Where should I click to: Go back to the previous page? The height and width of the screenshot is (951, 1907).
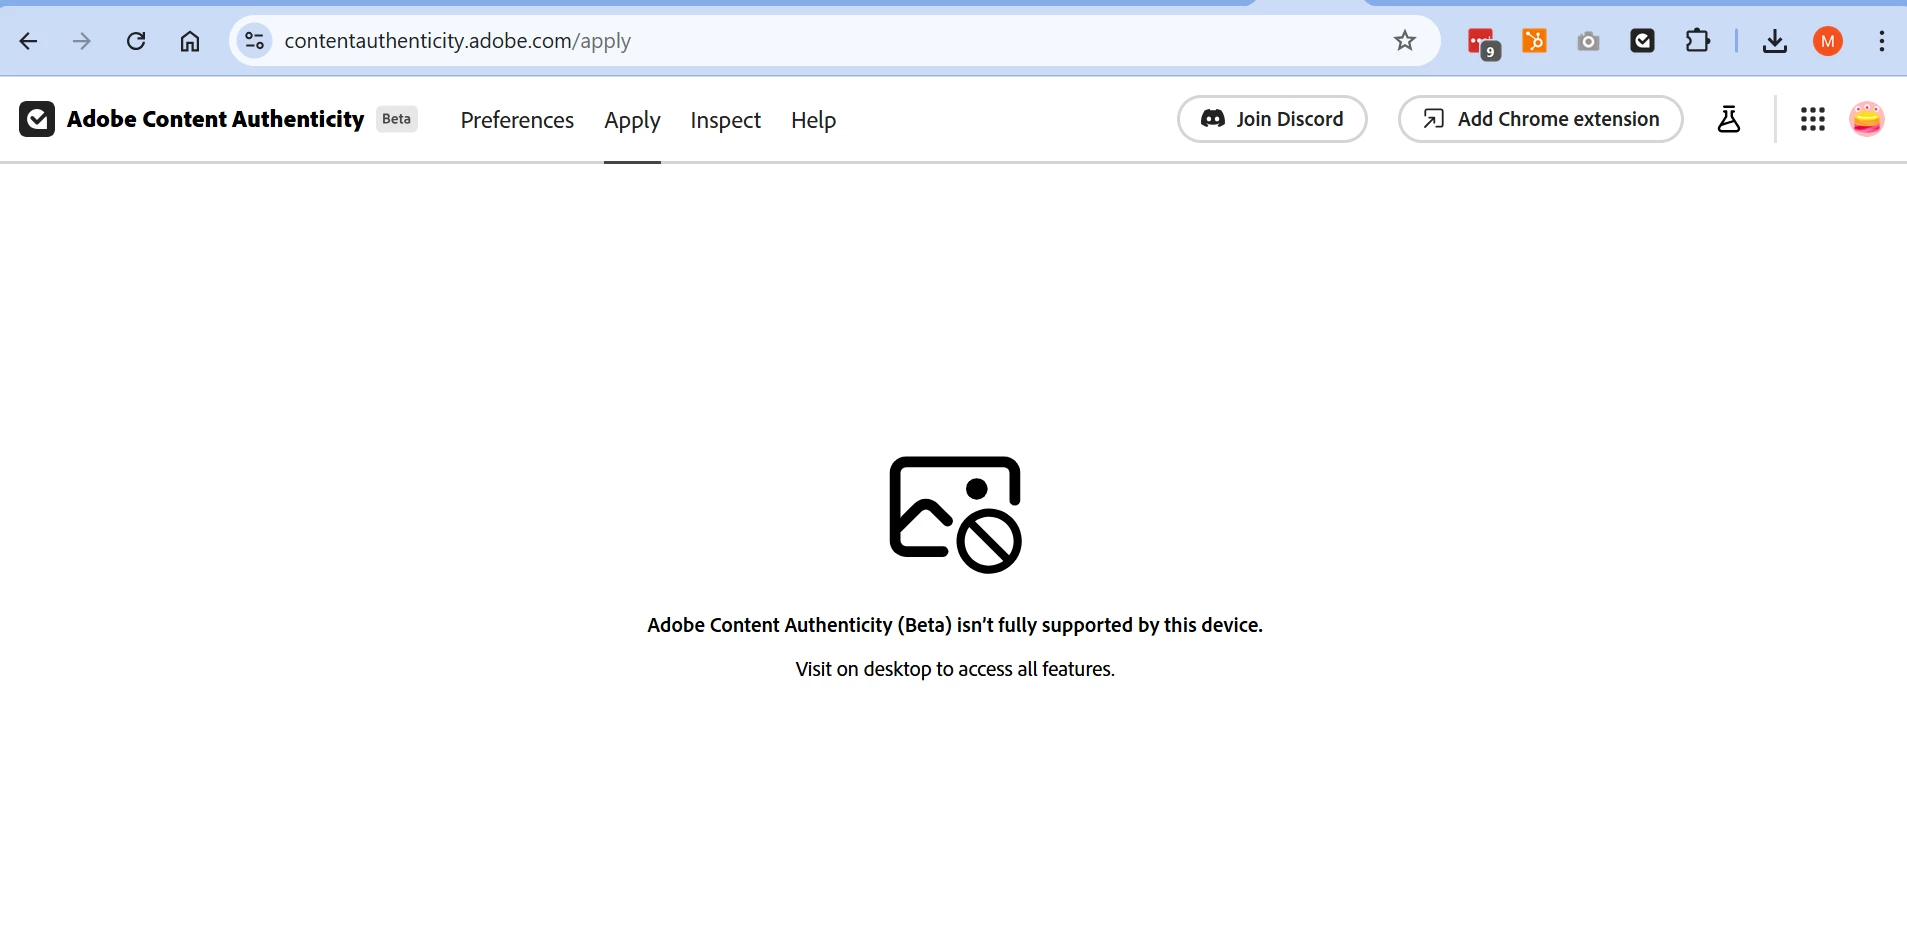click(28, 41)
